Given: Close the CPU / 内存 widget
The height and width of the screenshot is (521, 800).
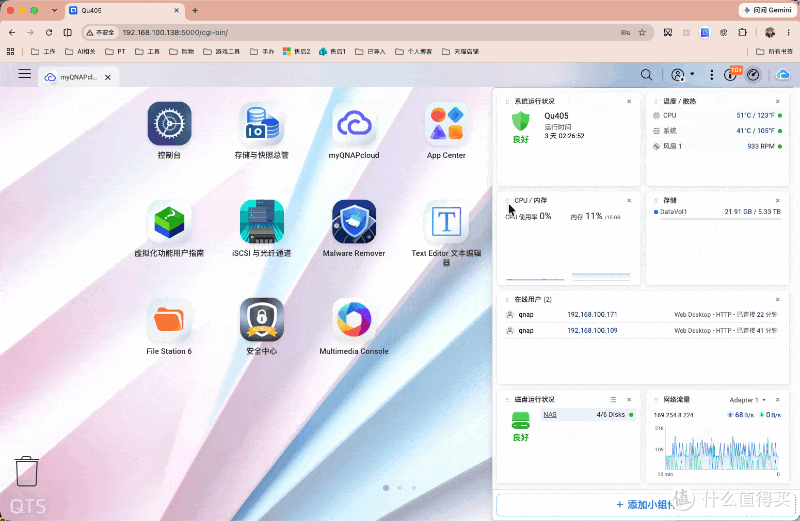Looking at the screenshot, I should (629, 201).
